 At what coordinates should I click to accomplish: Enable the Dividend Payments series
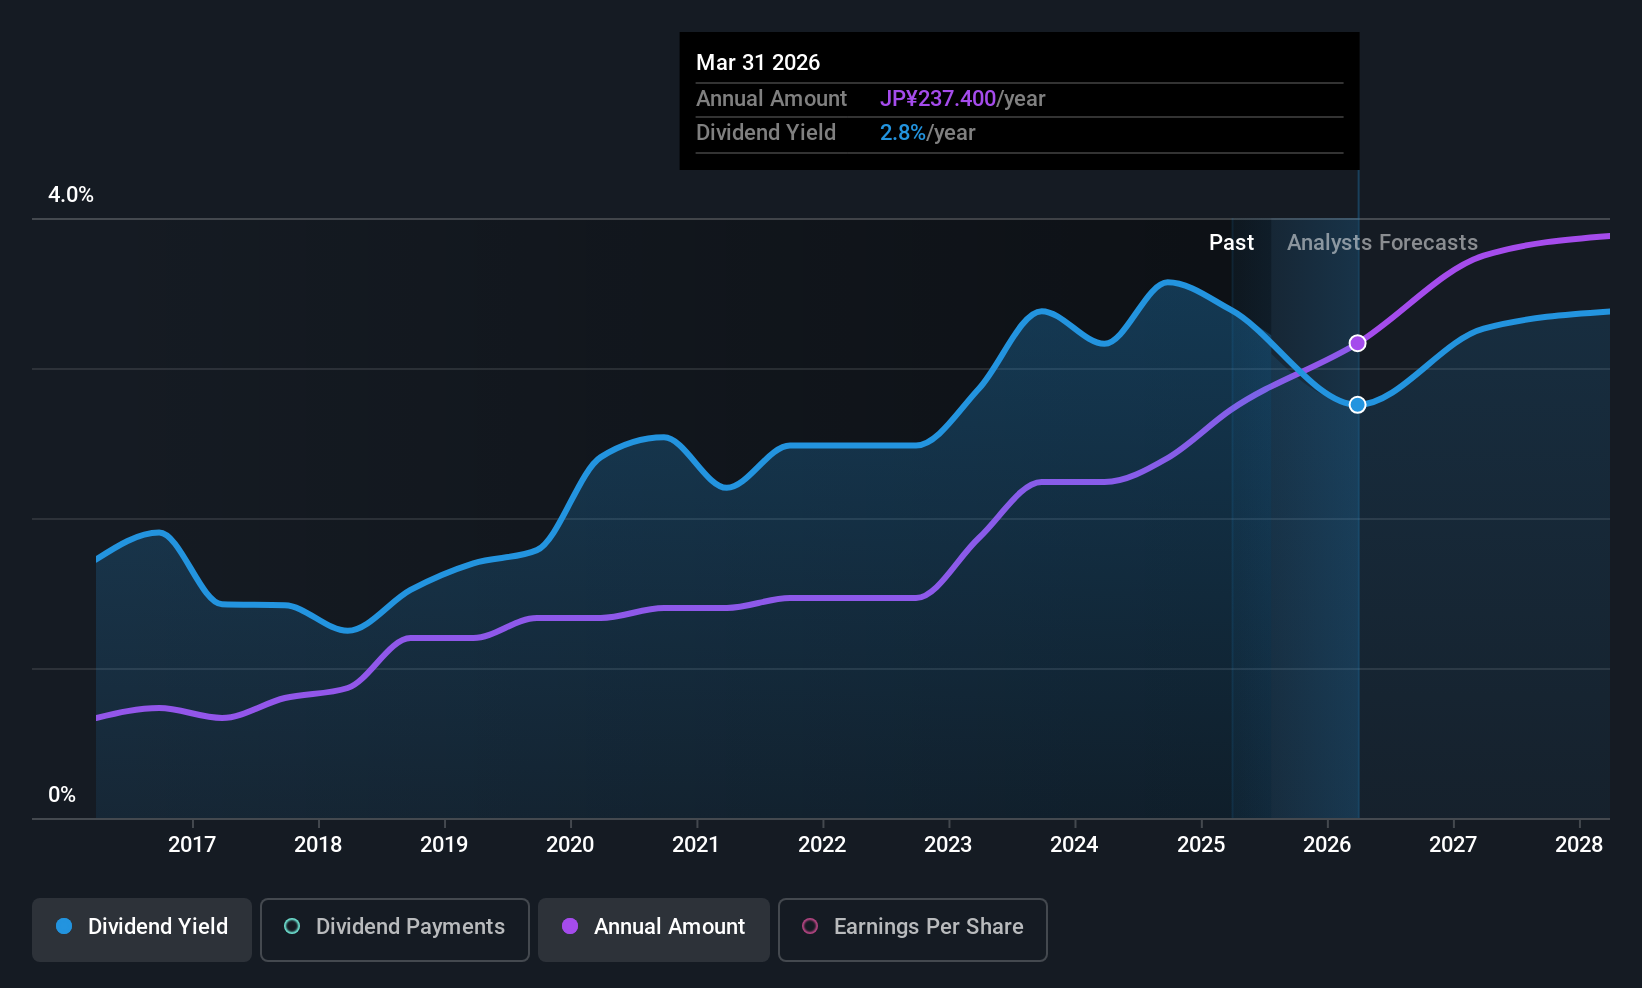click(395, 927)
